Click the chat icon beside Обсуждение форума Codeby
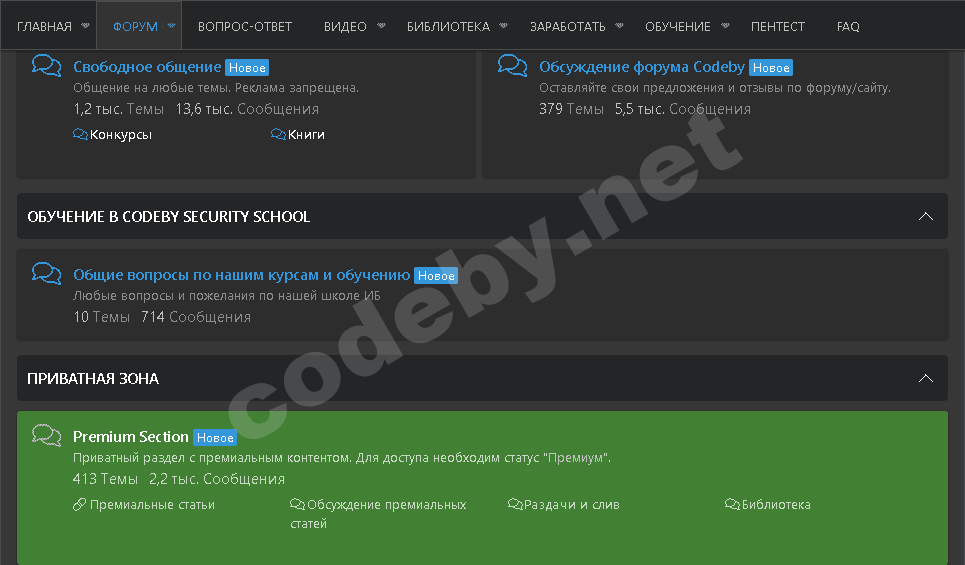The image size is (965, 565). (513, 65)
